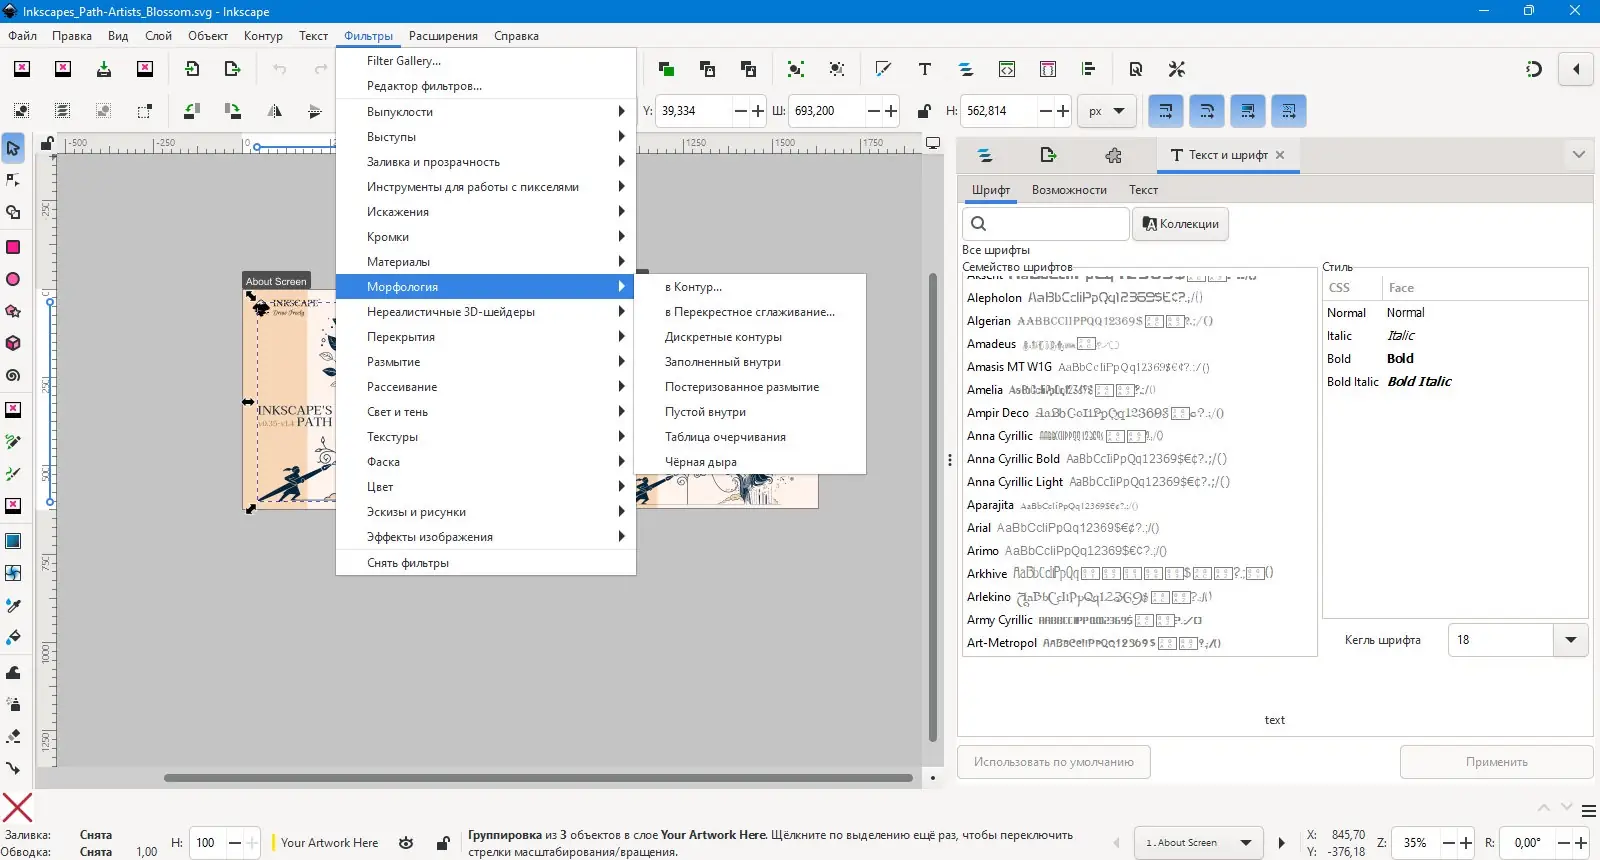The image size is (1600, 860).
Task: Click the Save document download icon
Action: coord(104,69)
